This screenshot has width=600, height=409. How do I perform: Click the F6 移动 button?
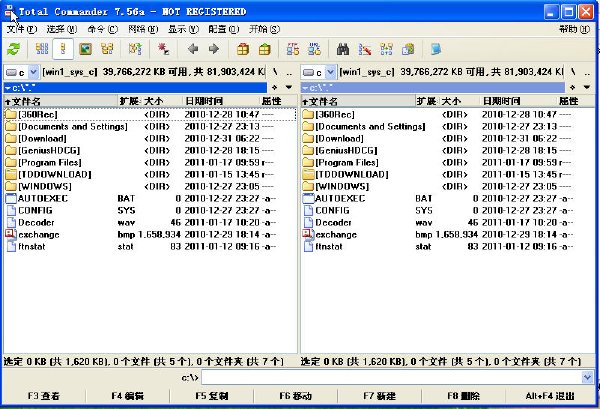295,396
